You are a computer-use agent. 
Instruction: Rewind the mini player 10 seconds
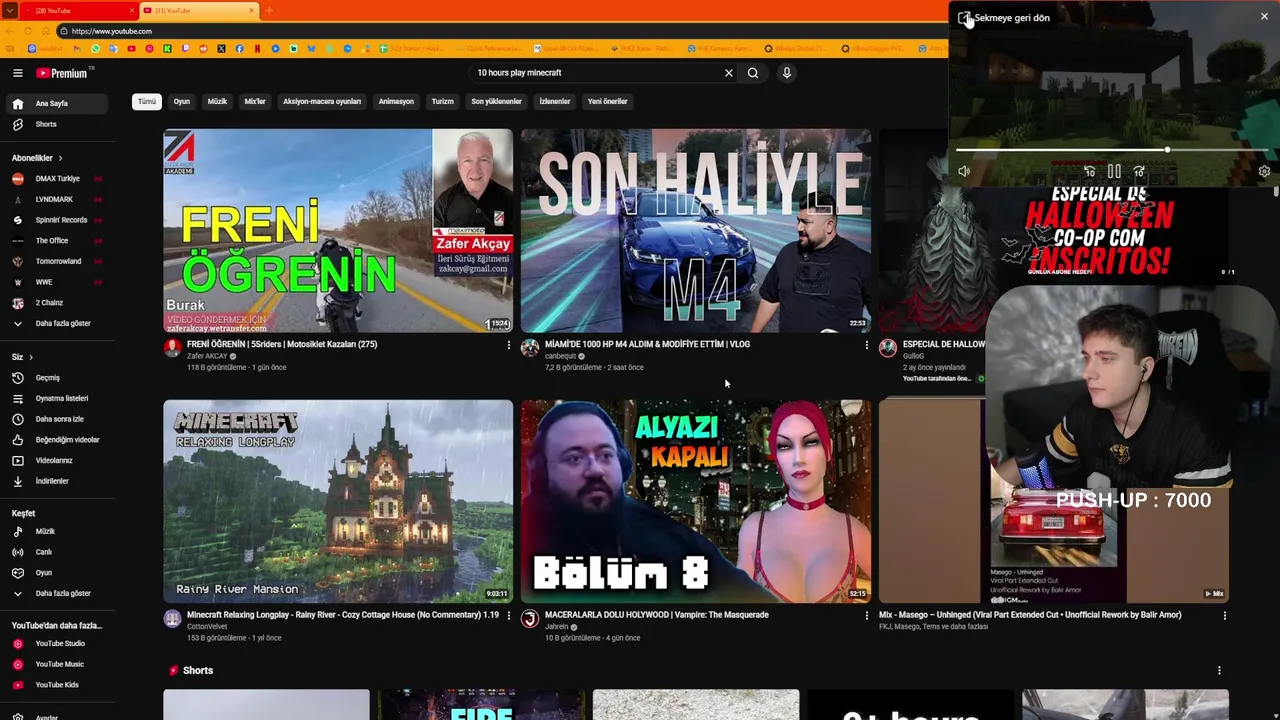[x=1089, y=172]
